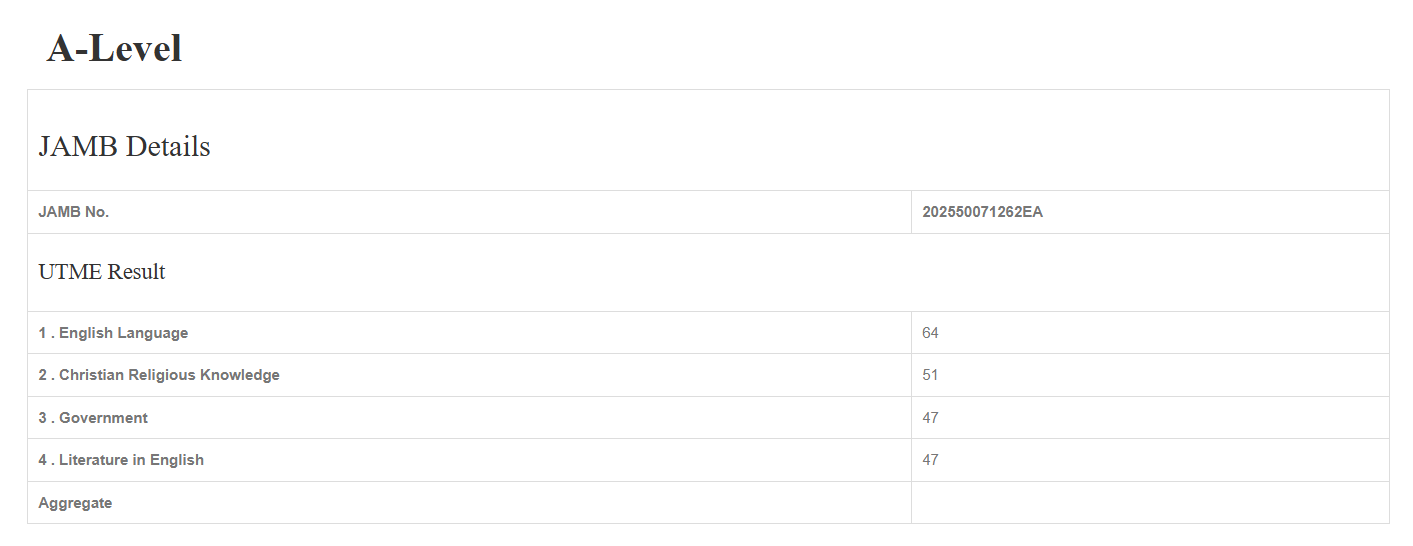This screenshot has width=1413, height=546.
Task: Select the Government score value
Action: (930, 418)
